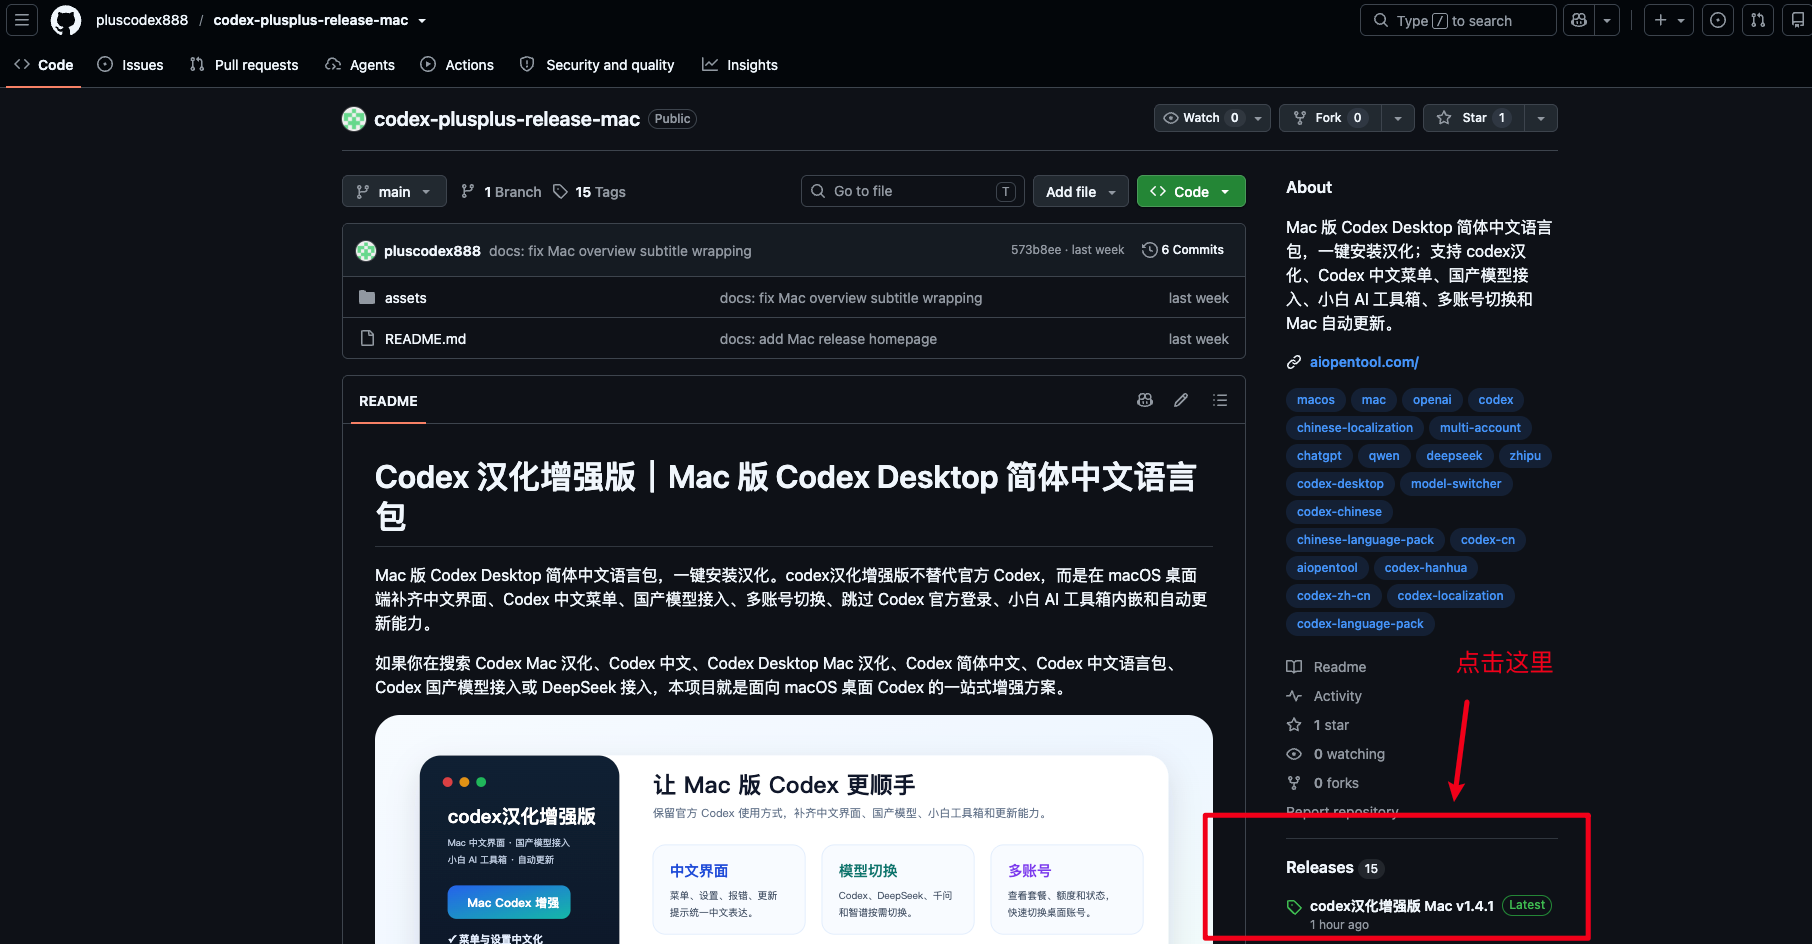Open commit hash 573b8ee

coord(1035,250)
